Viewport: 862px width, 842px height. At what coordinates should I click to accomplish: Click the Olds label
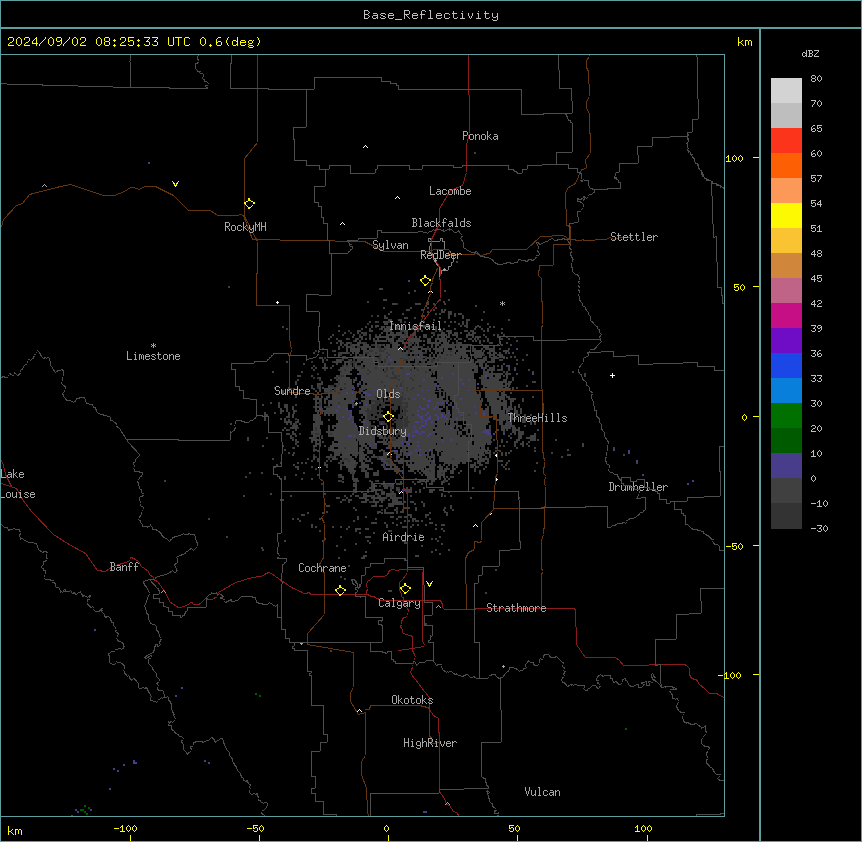click(x=388, y=394)
